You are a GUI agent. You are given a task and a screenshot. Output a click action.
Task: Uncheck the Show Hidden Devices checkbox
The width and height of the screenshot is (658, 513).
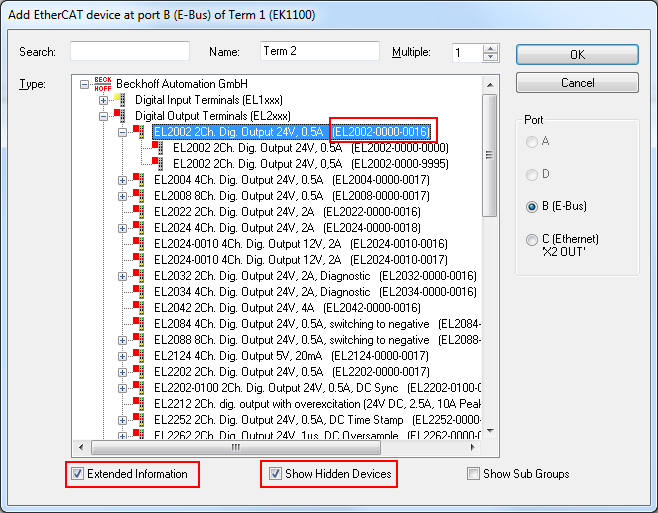point(275,474)
